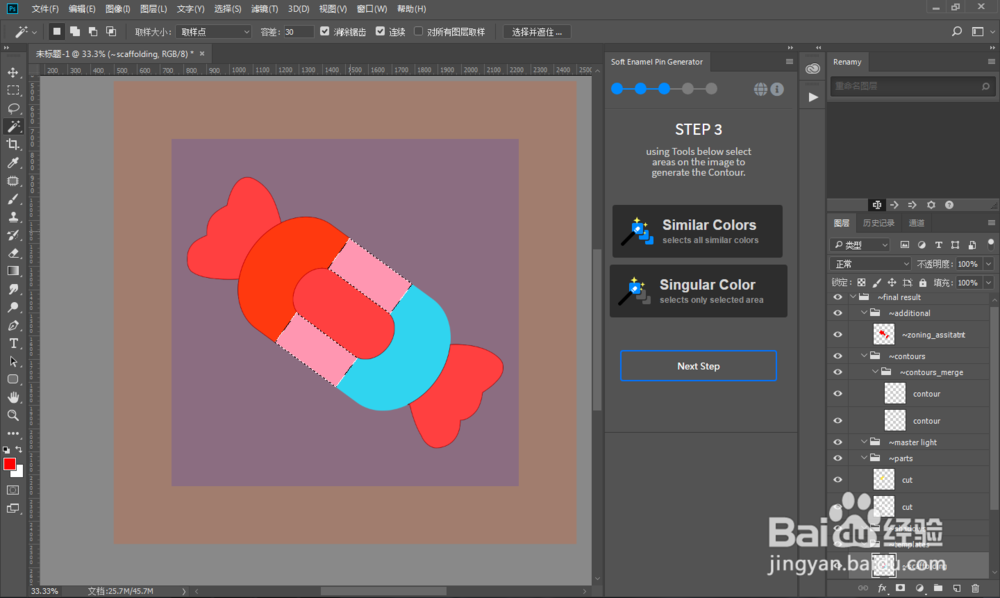Click the Select and Mask button
This screenshot has width=1000, height=598.
[x=537, y=31]
